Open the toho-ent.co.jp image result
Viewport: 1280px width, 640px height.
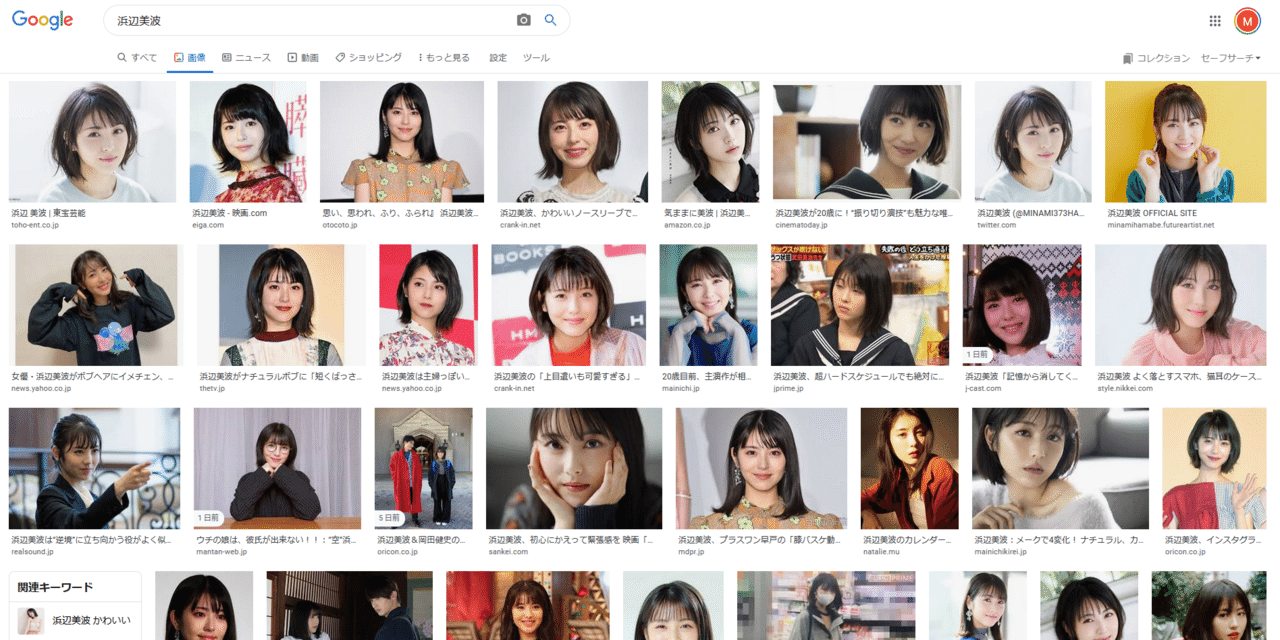click(x=92, y=142)
